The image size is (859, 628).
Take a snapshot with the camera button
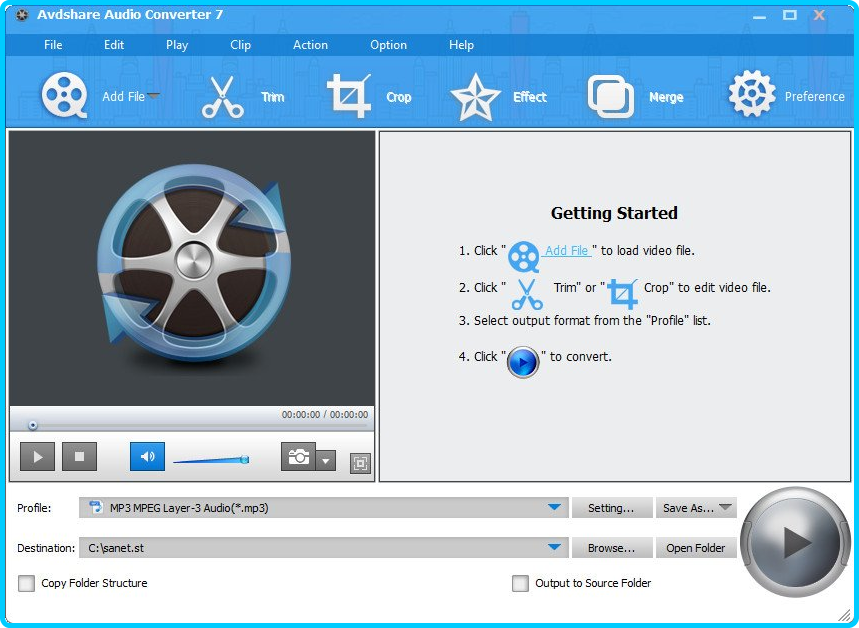coord(299,456)
